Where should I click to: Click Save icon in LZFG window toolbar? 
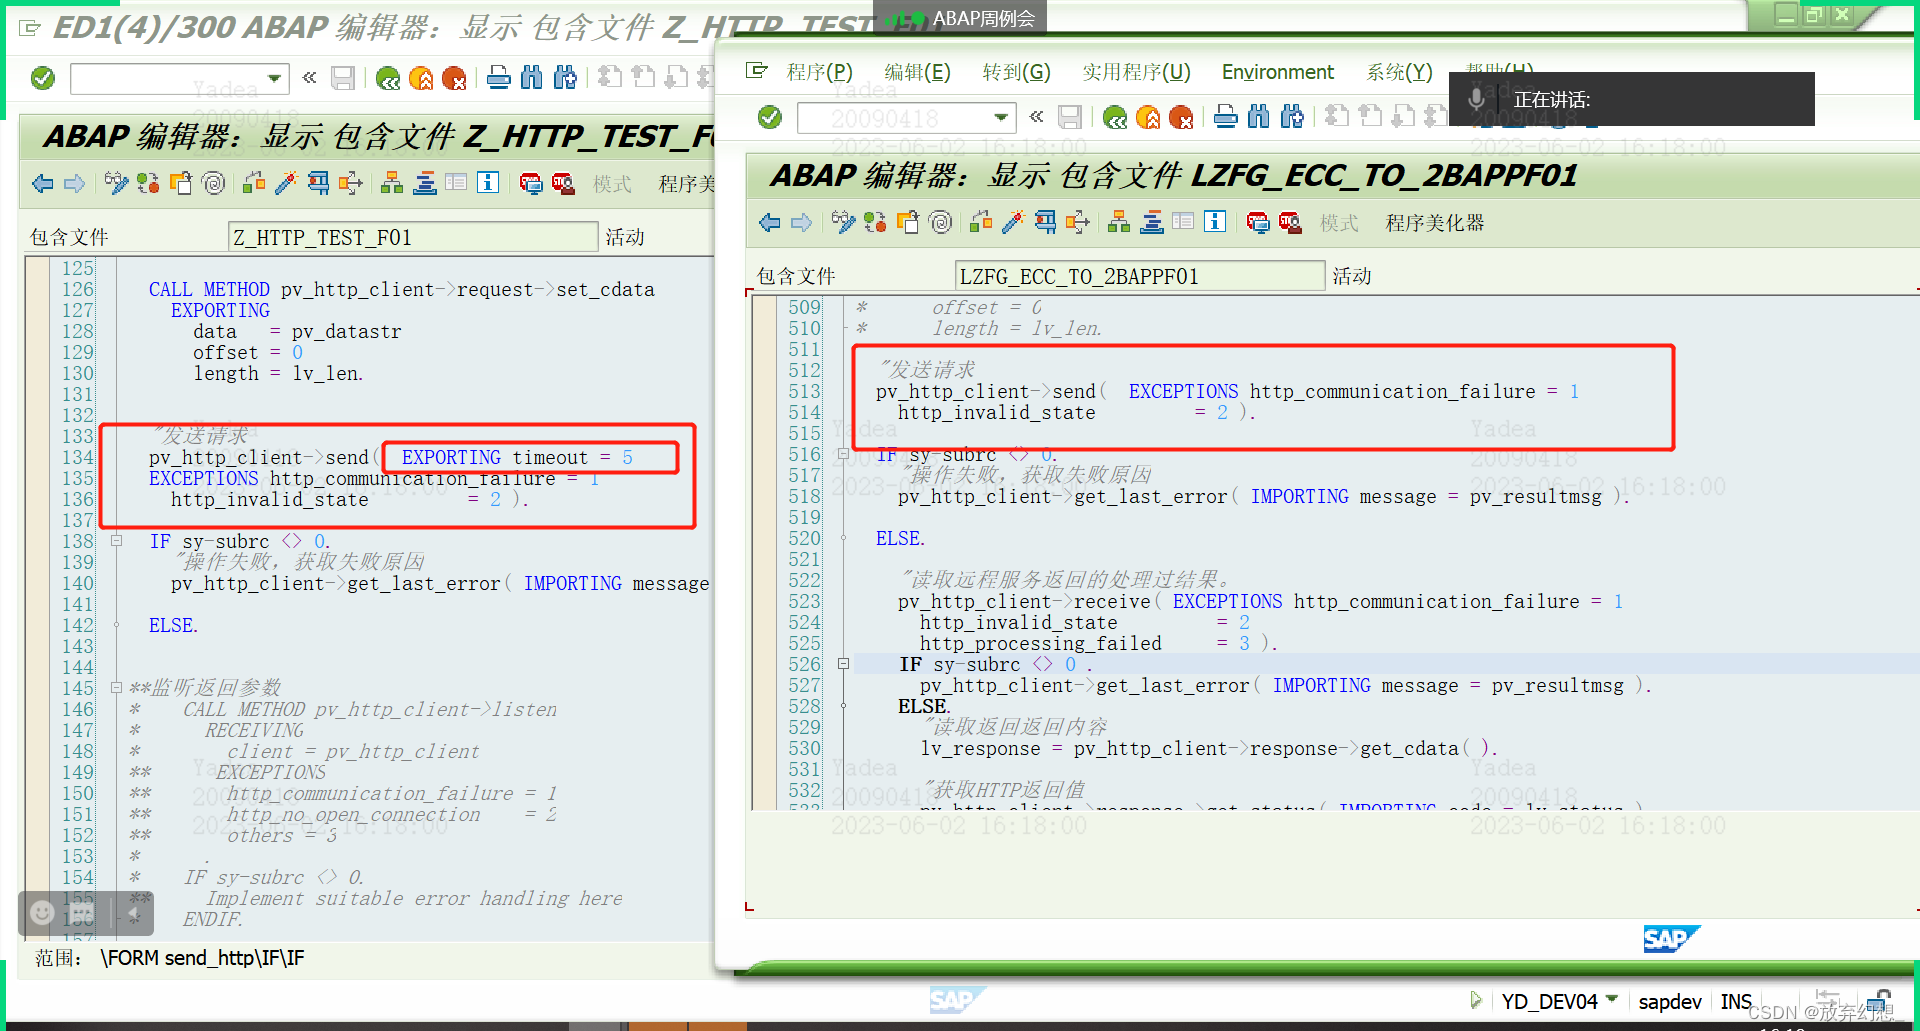tap(1069, 118)
